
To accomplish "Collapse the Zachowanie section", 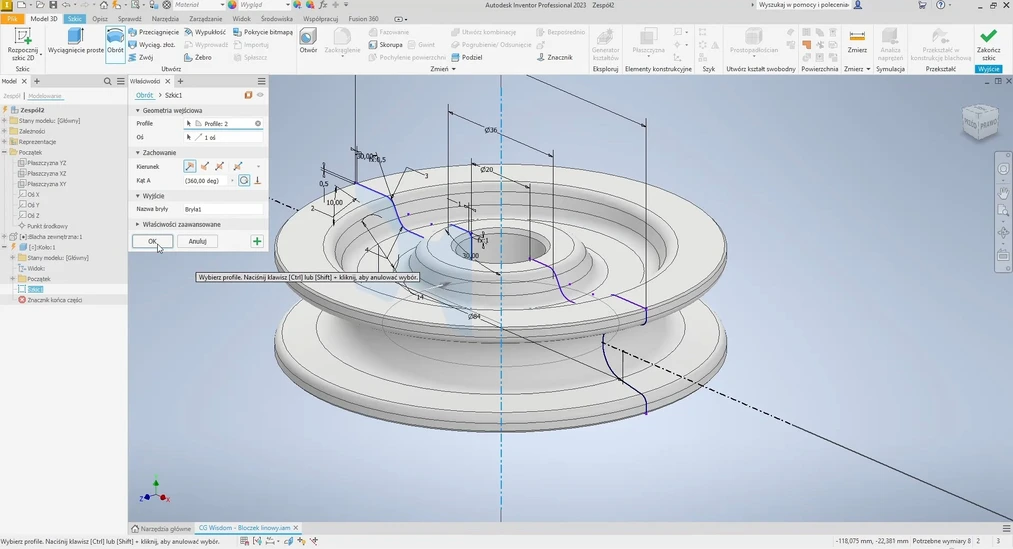I will [138, 152].
